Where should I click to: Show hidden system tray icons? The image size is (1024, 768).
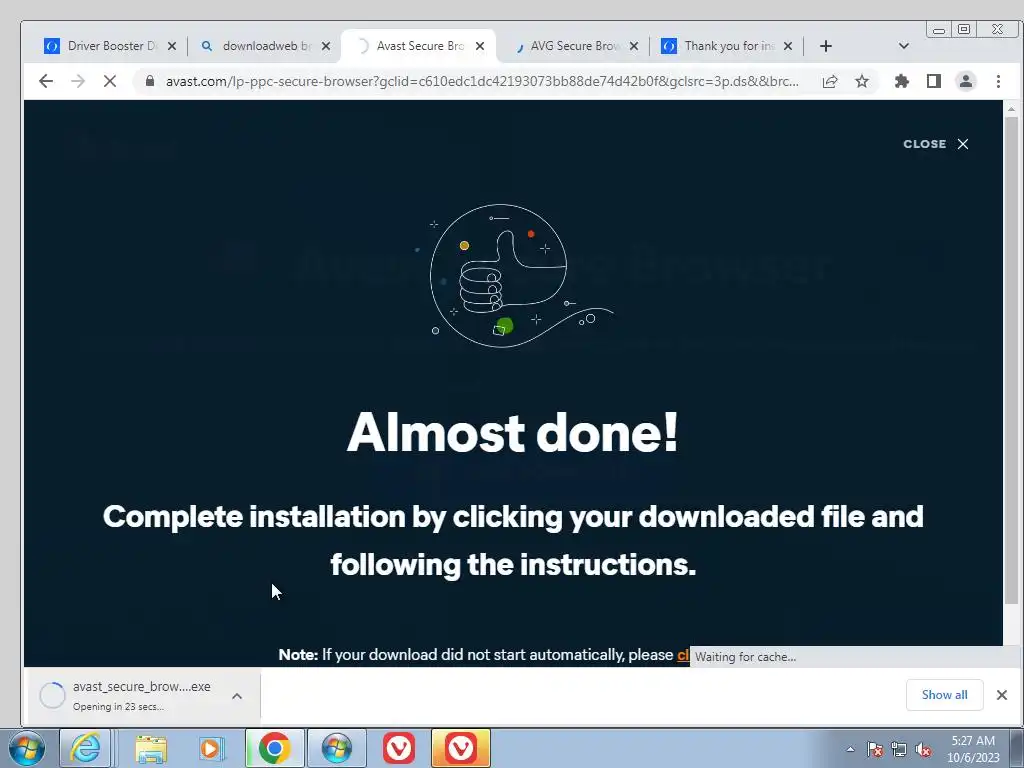pos(850,749)
